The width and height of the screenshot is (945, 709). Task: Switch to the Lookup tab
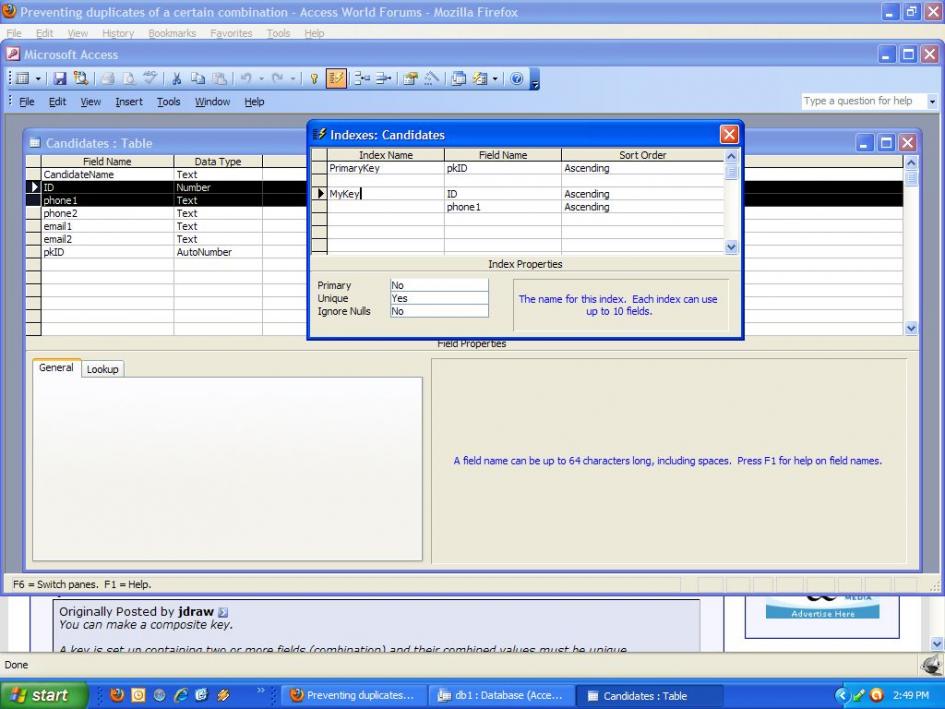pyautogui.click(x=102, y=369)
